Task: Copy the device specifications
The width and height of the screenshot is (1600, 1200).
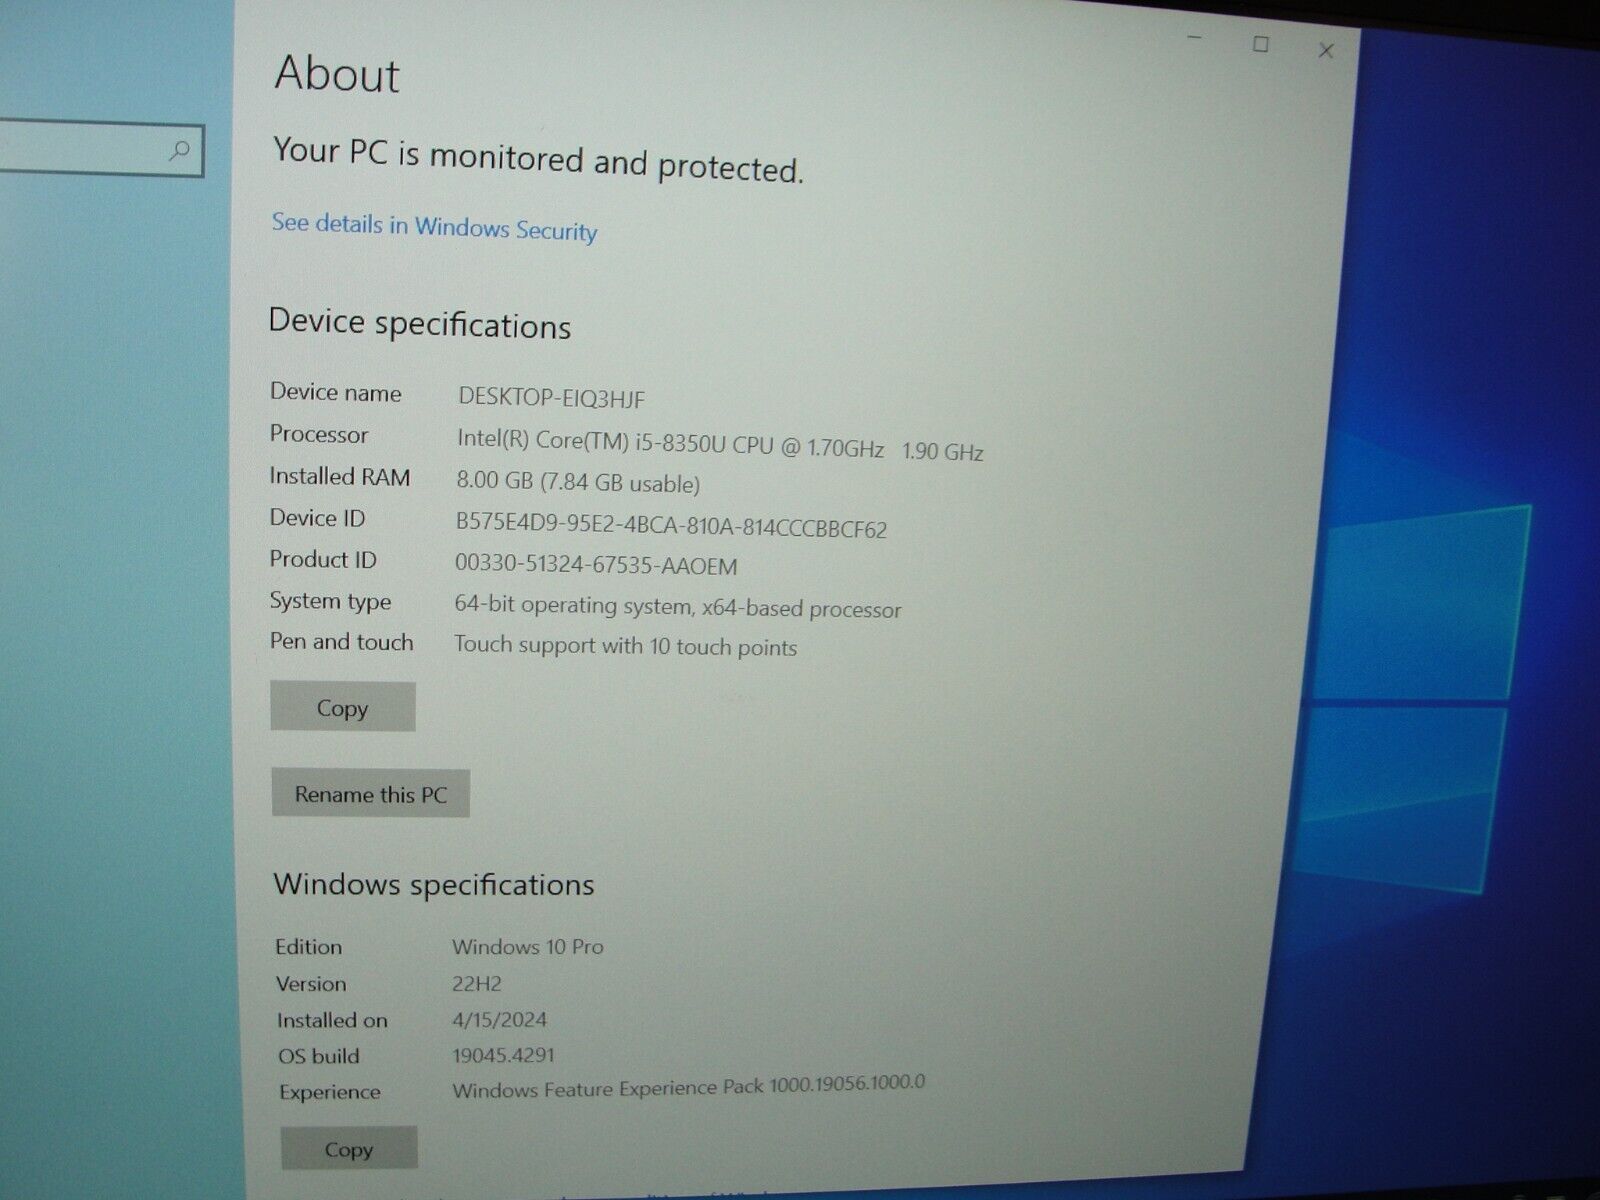Action: (x=342, y=707)
